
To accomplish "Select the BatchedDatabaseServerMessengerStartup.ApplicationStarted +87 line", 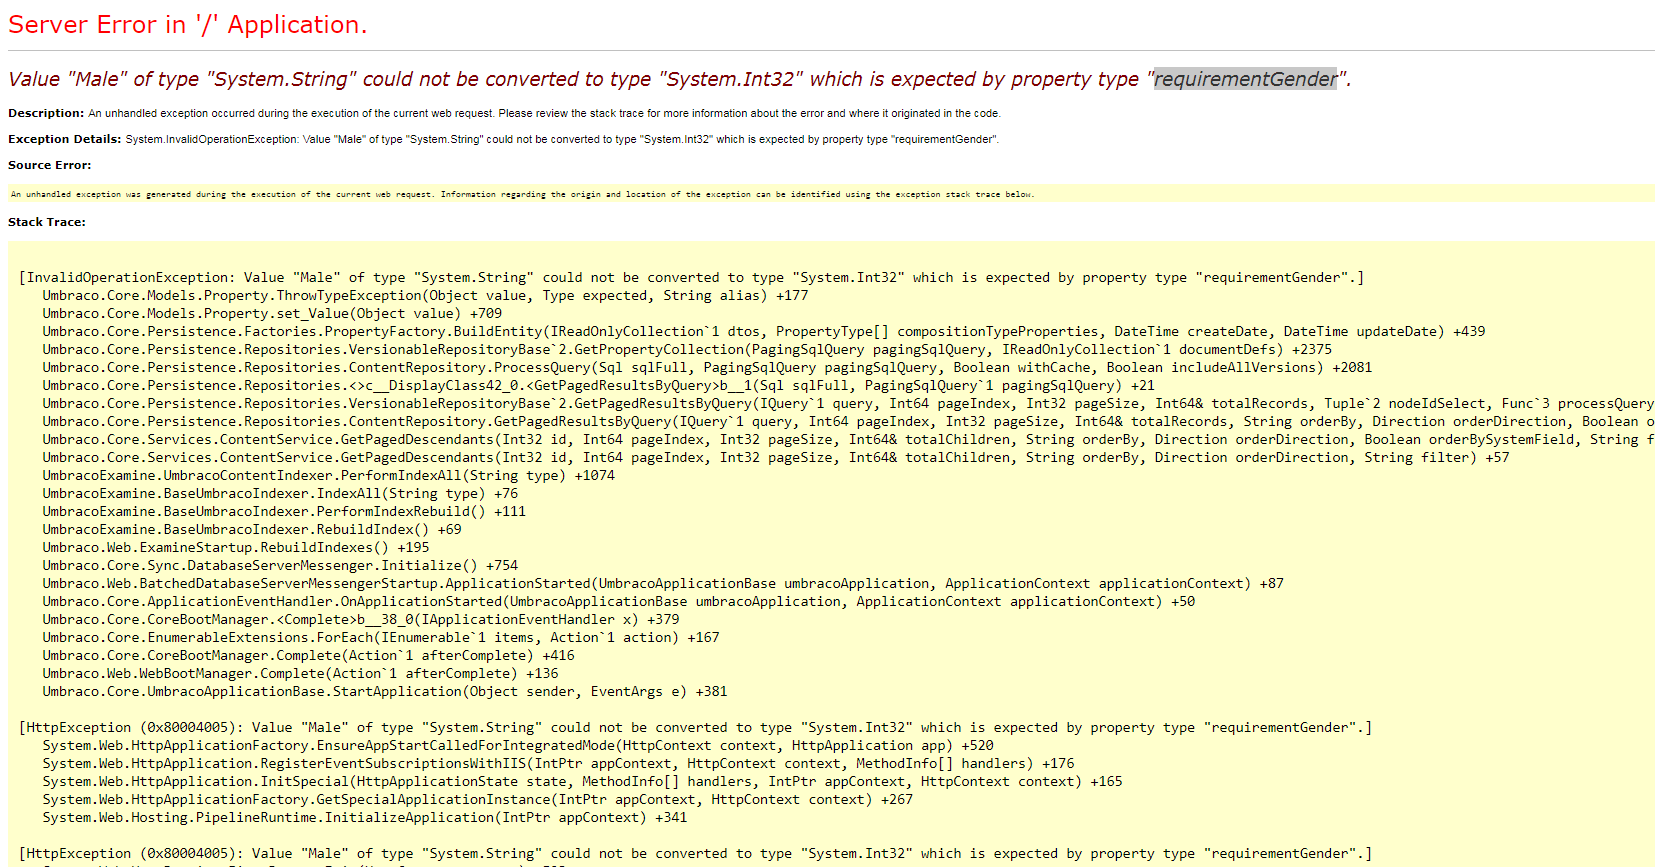I will 663,584.
